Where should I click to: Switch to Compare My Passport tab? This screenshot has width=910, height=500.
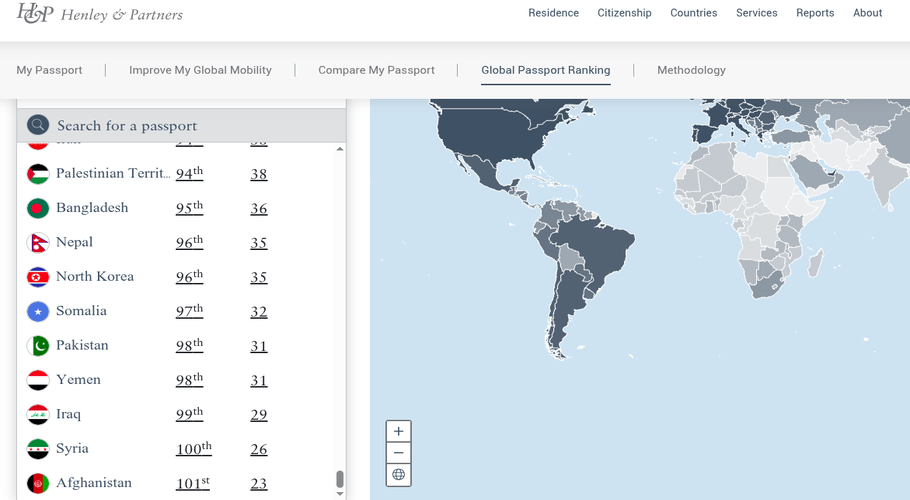(x=376, y=70)
